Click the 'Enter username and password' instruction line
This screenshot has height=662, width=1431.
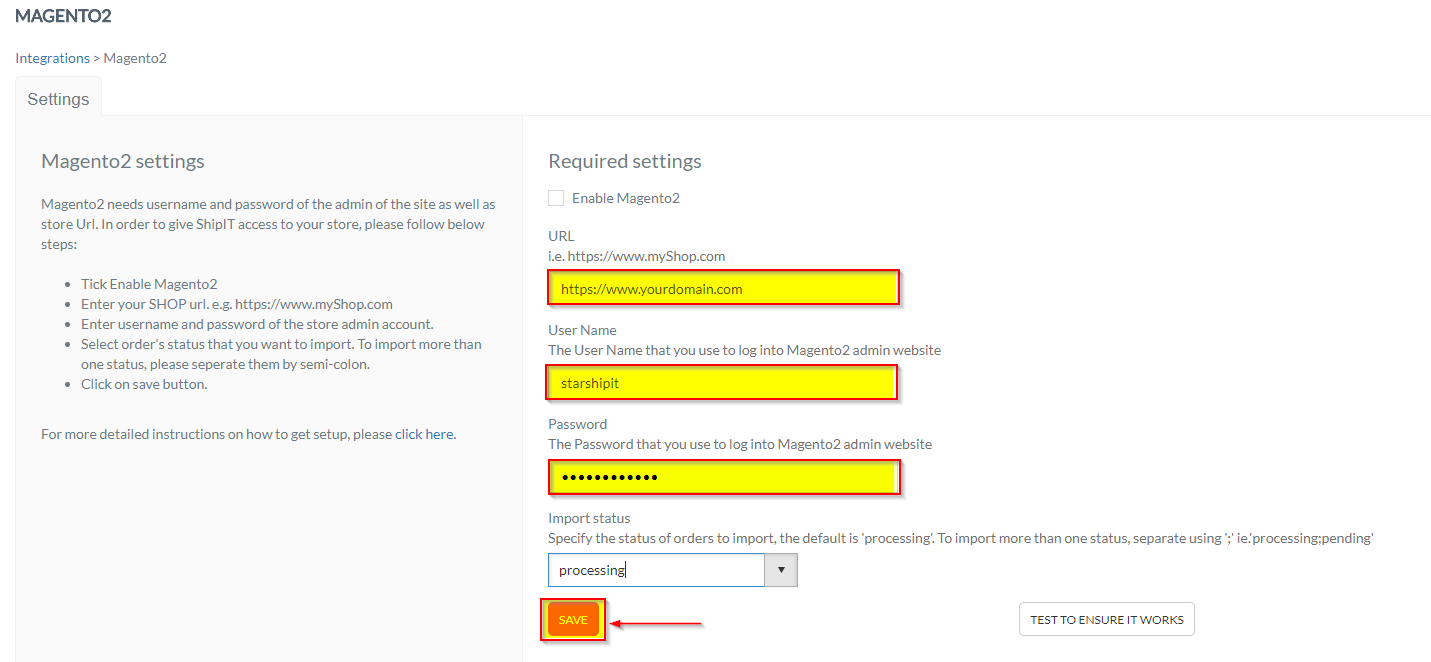click(257, 324)
